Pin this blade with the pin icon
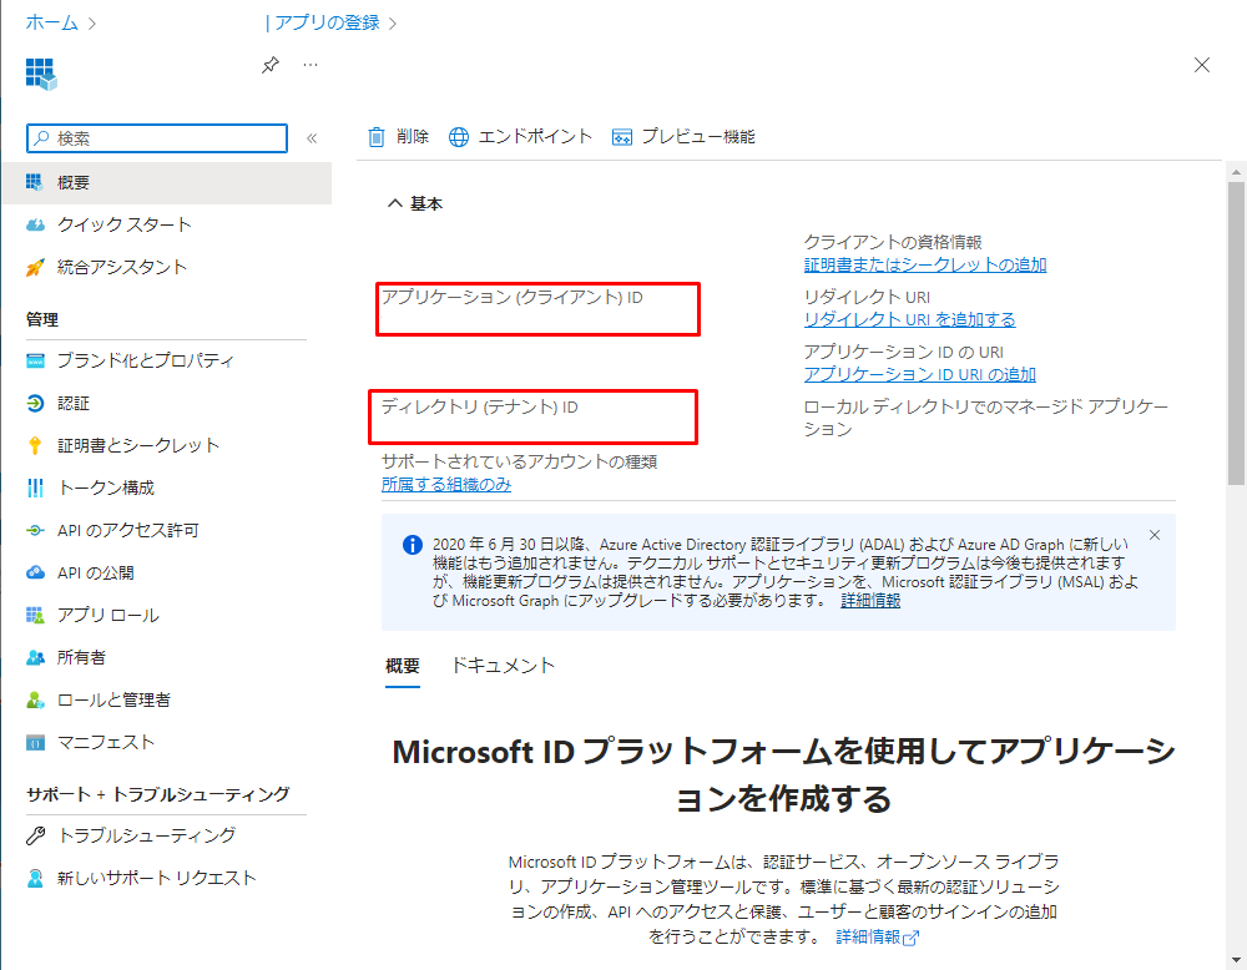This screenshot has width=1247, height=970. (270, 65)
